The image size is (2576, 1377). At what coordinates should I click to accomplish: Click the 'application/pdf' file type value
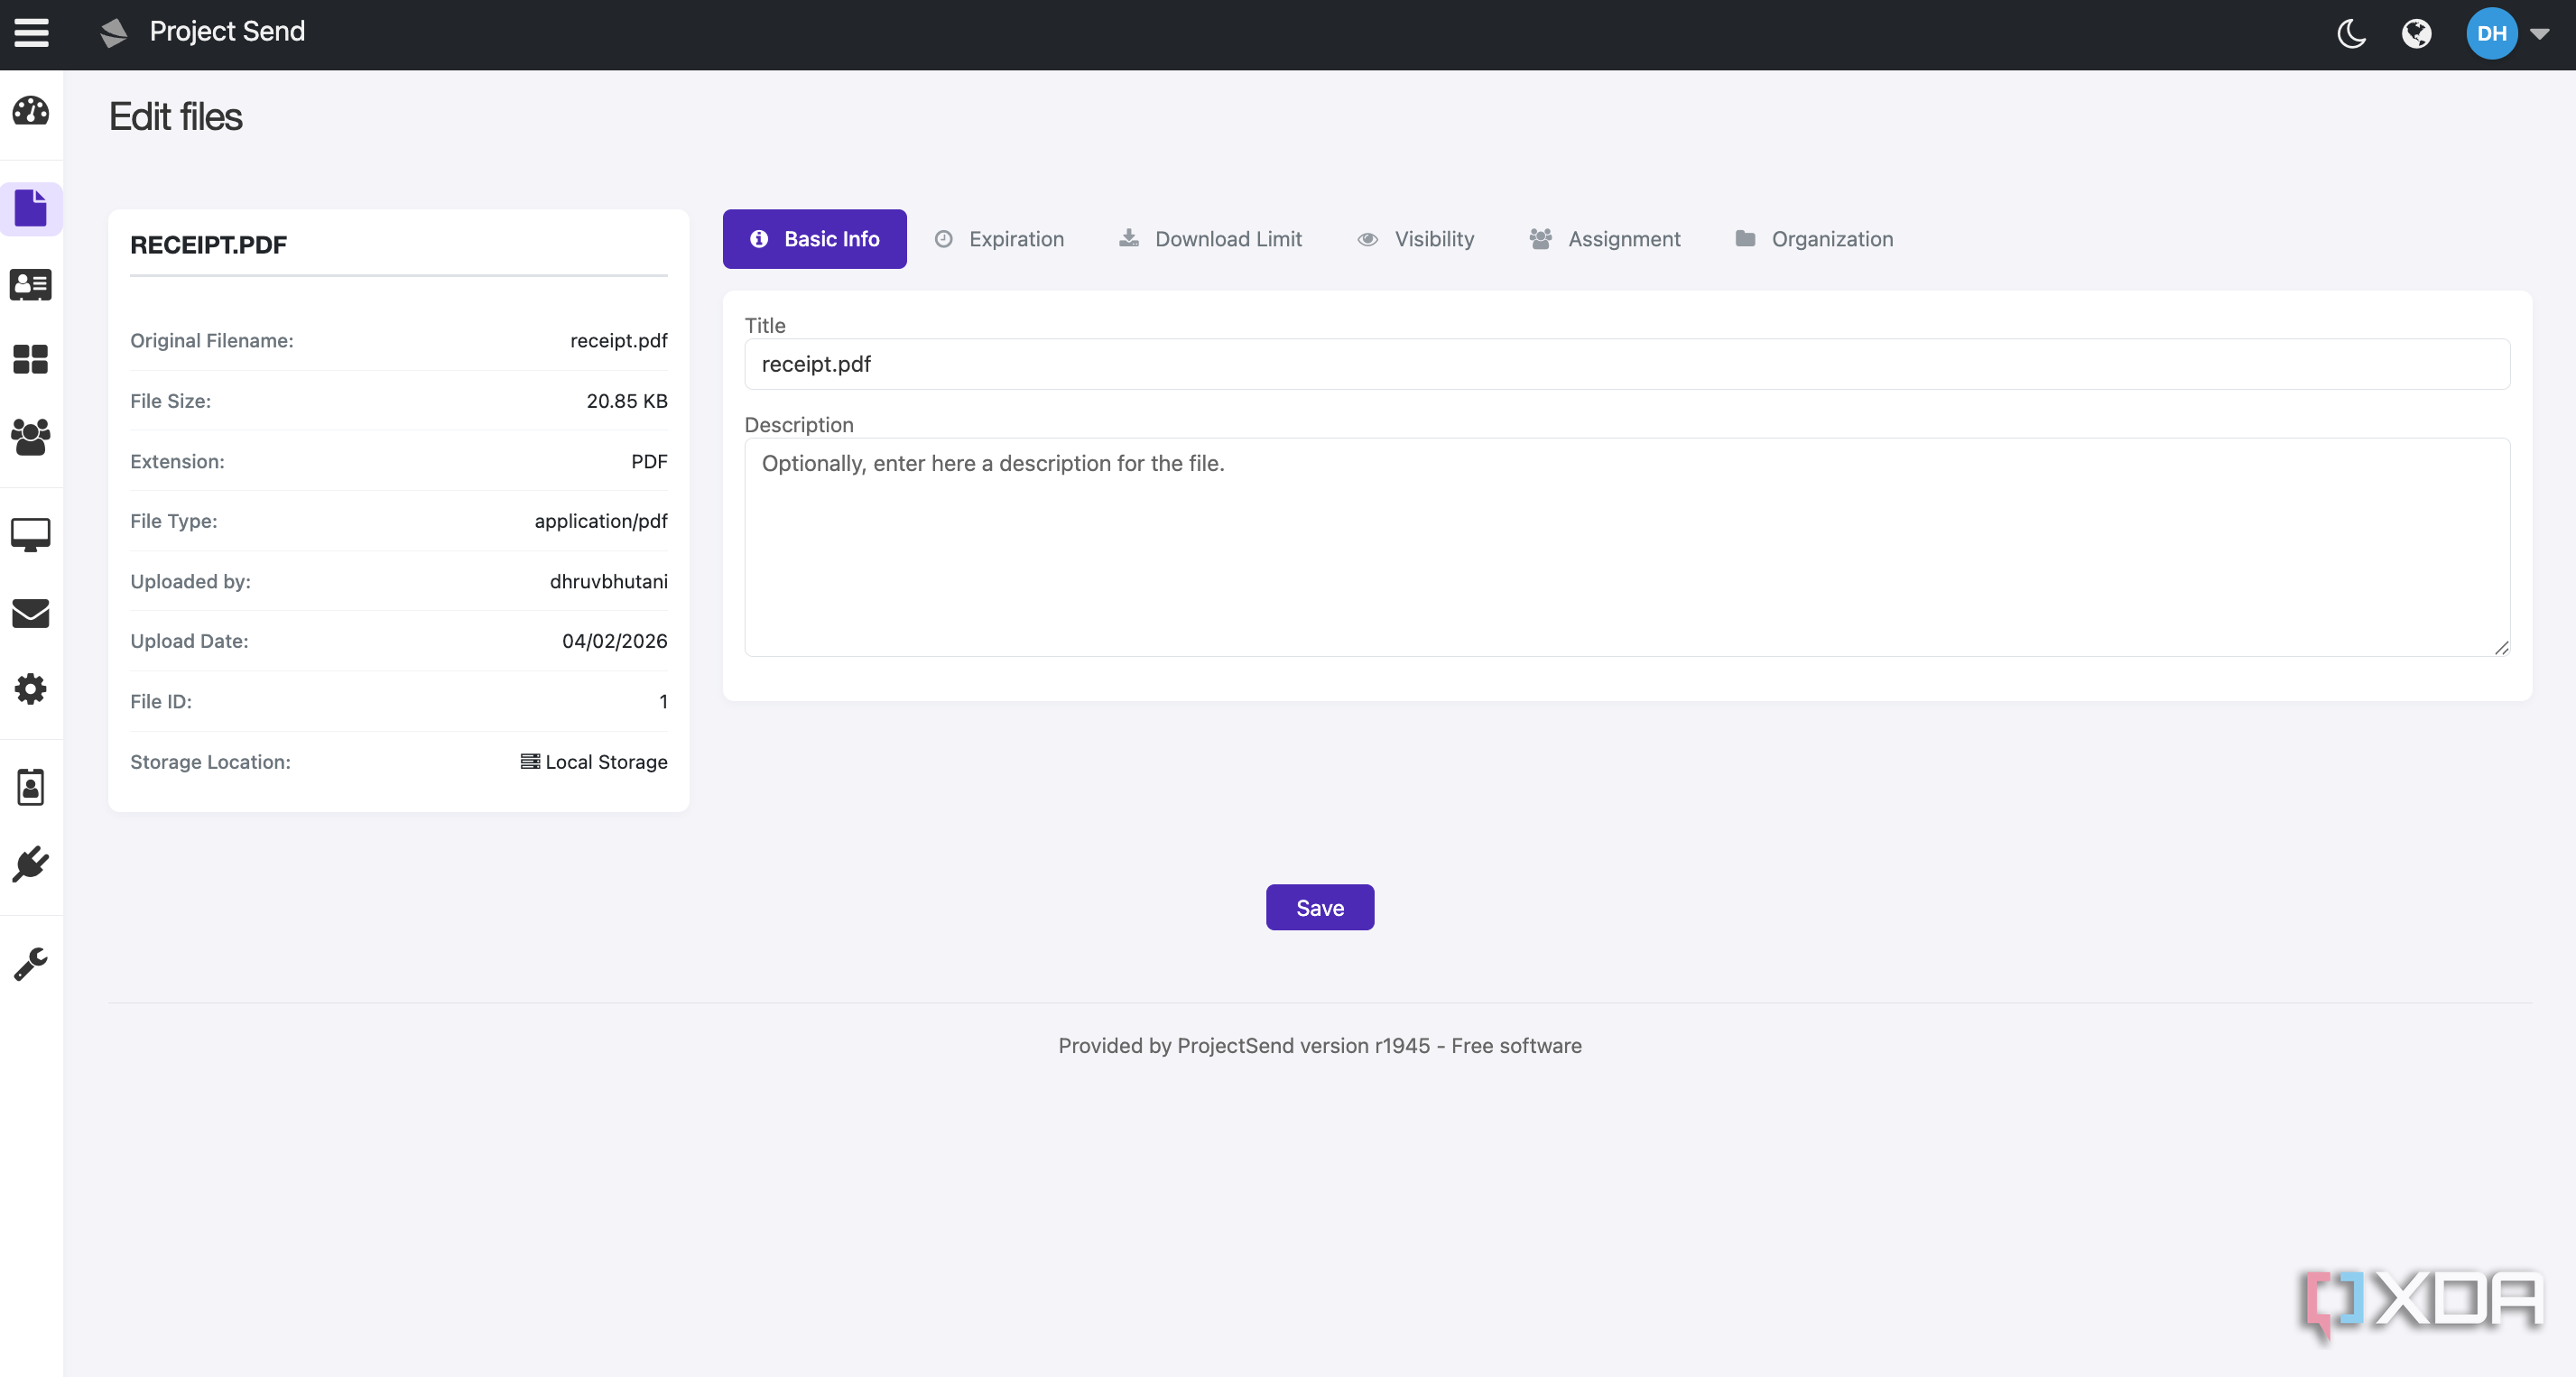pos(601,521)
